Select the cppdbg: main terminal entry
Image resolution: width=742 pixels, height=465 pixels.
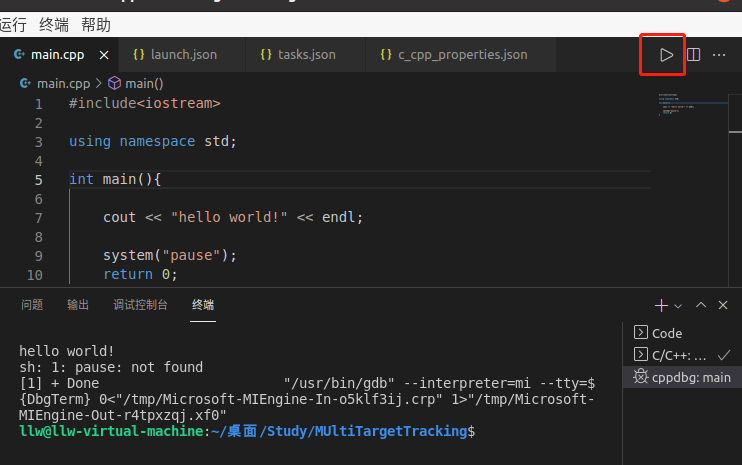click(682, 377)
